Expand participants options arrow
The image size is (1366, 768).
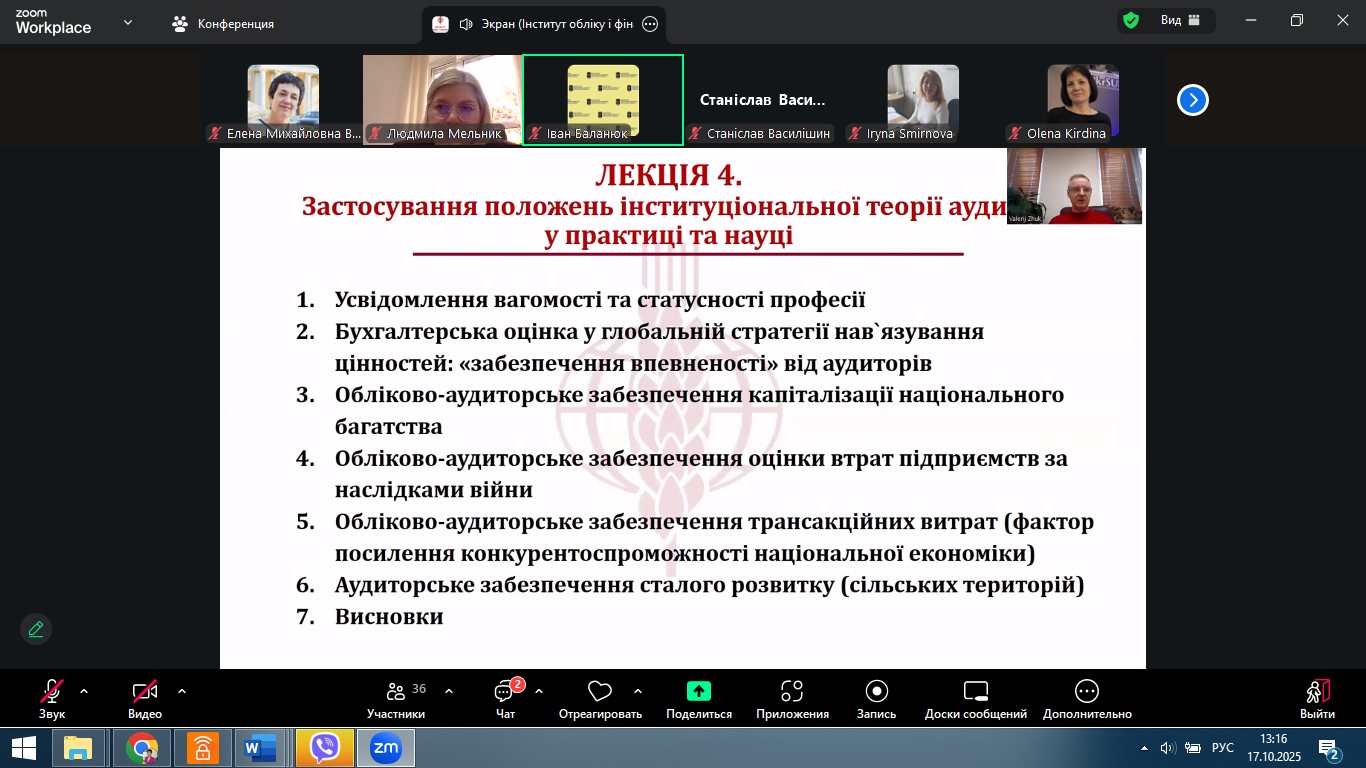449,691
